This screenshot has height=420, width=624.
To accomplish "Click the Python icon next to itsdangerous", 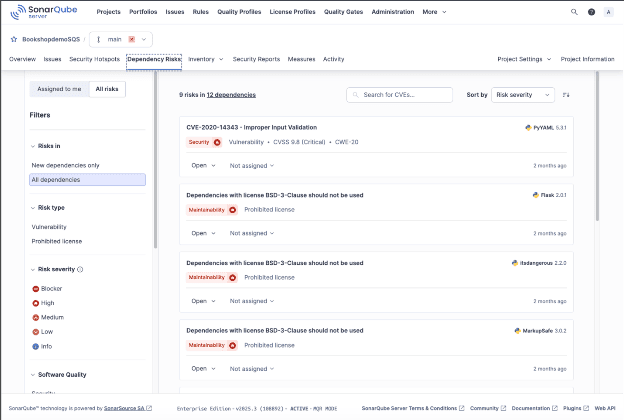I will click(515, 263).
